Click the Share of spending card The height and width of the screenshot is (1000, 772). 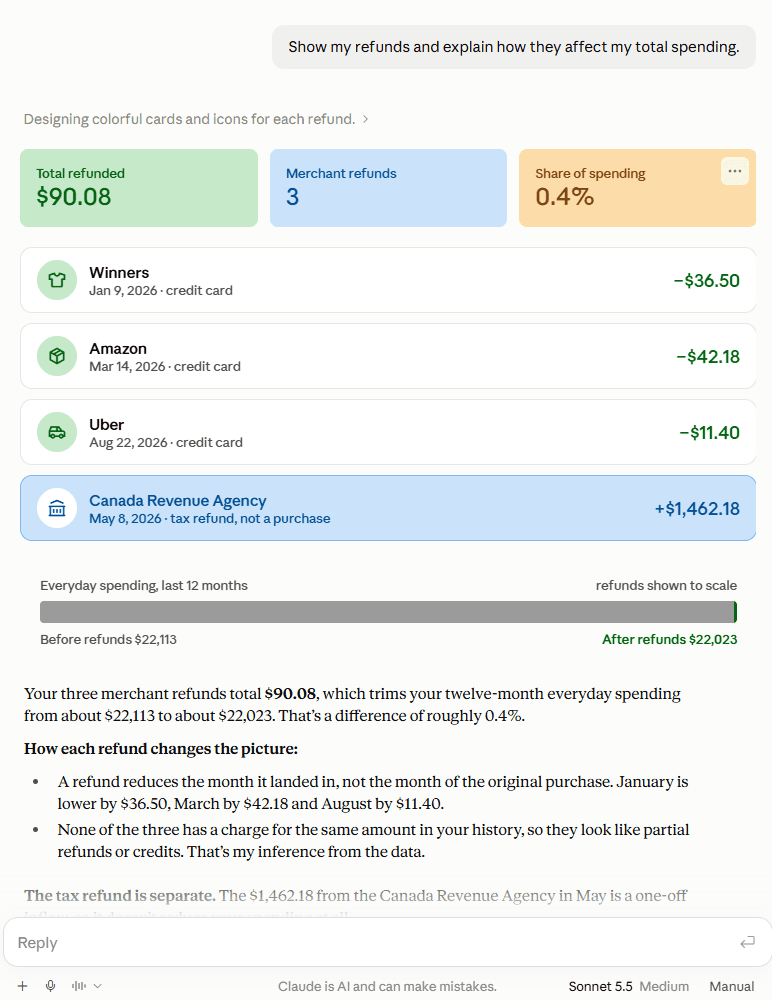click(637, 188)
